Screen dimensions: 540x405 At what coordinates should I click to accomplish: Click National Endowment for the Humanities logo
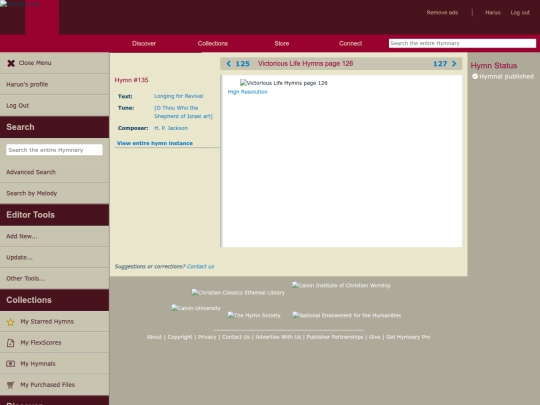tap(346, 315)
